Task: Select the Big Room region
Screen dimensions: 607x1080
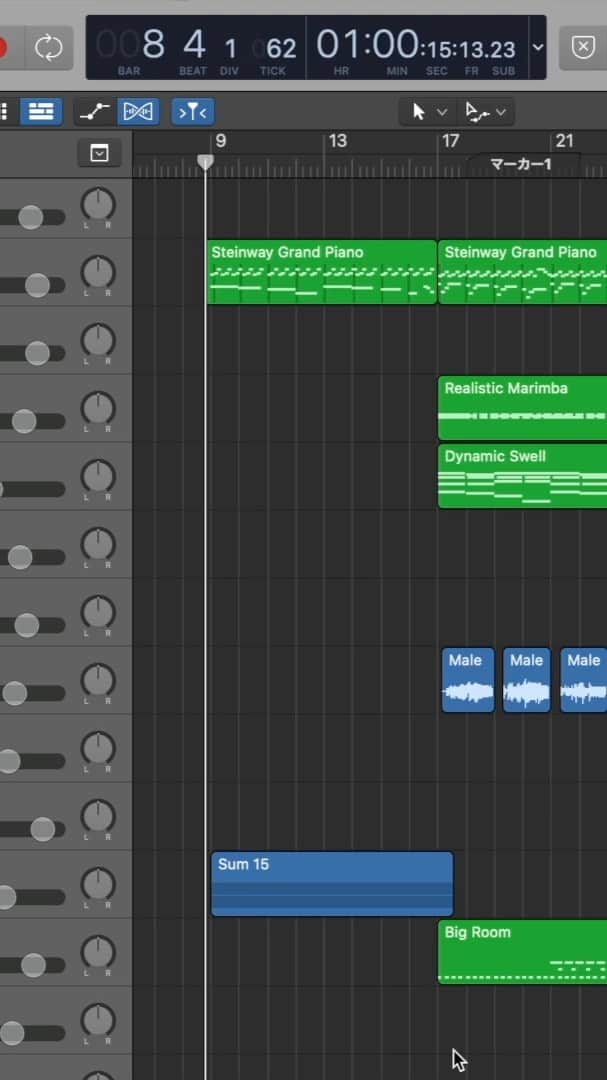Action: click(x=523, y=952)
